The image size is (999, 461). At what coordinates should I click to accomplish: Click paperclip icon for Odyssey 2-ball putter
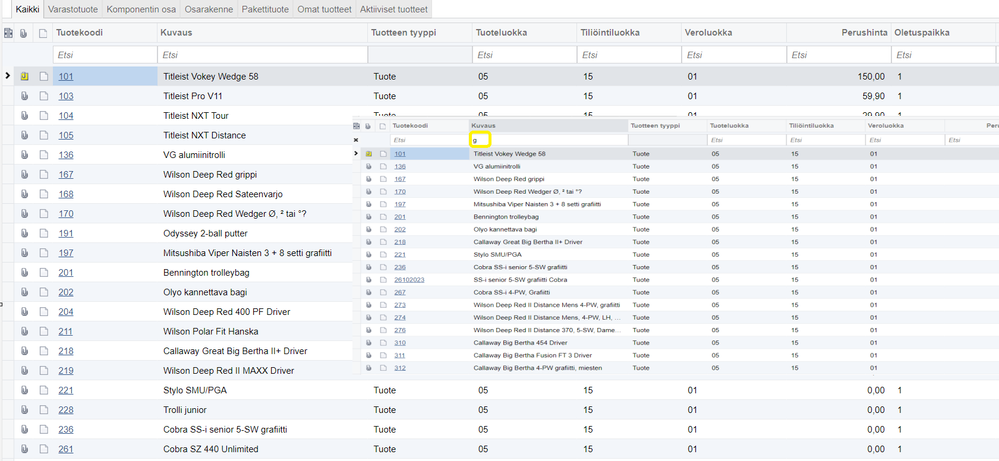click(24, 234)
